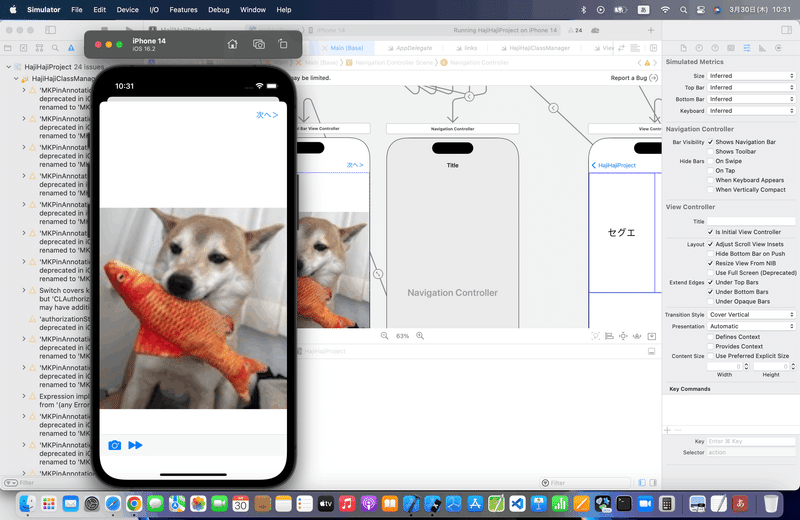Add an editor with the split icon
Image resolution: width=800 pixels, height=520 pixels.
(653, 48)
